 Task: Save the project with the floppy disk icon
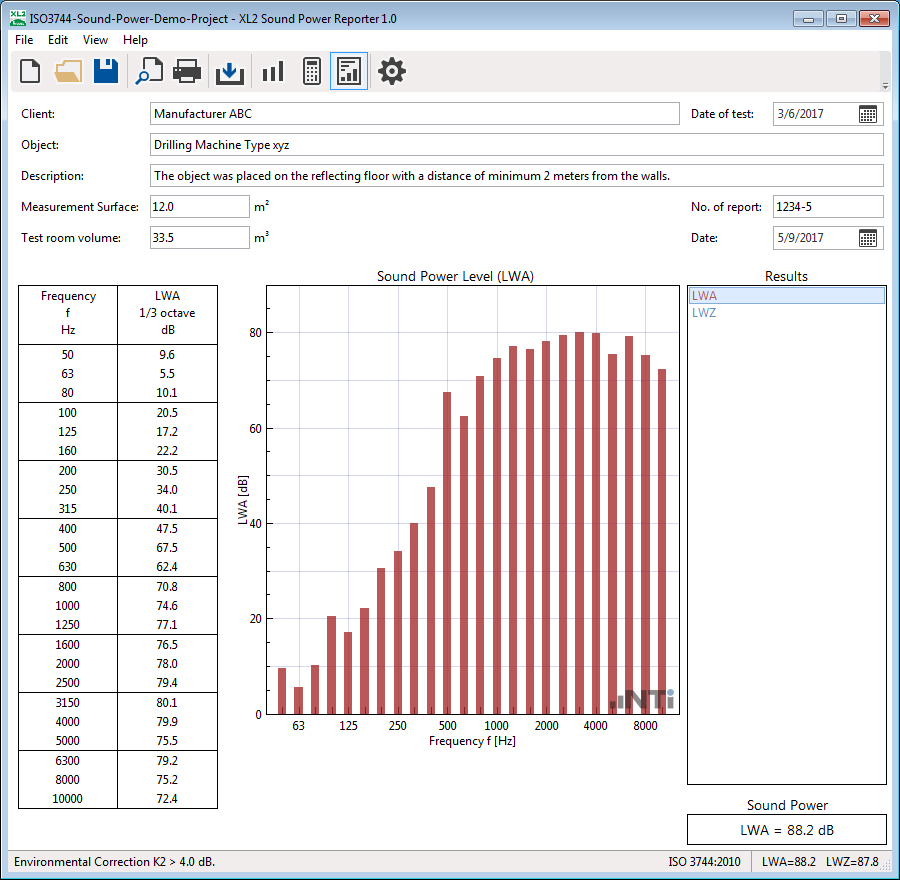106,71
